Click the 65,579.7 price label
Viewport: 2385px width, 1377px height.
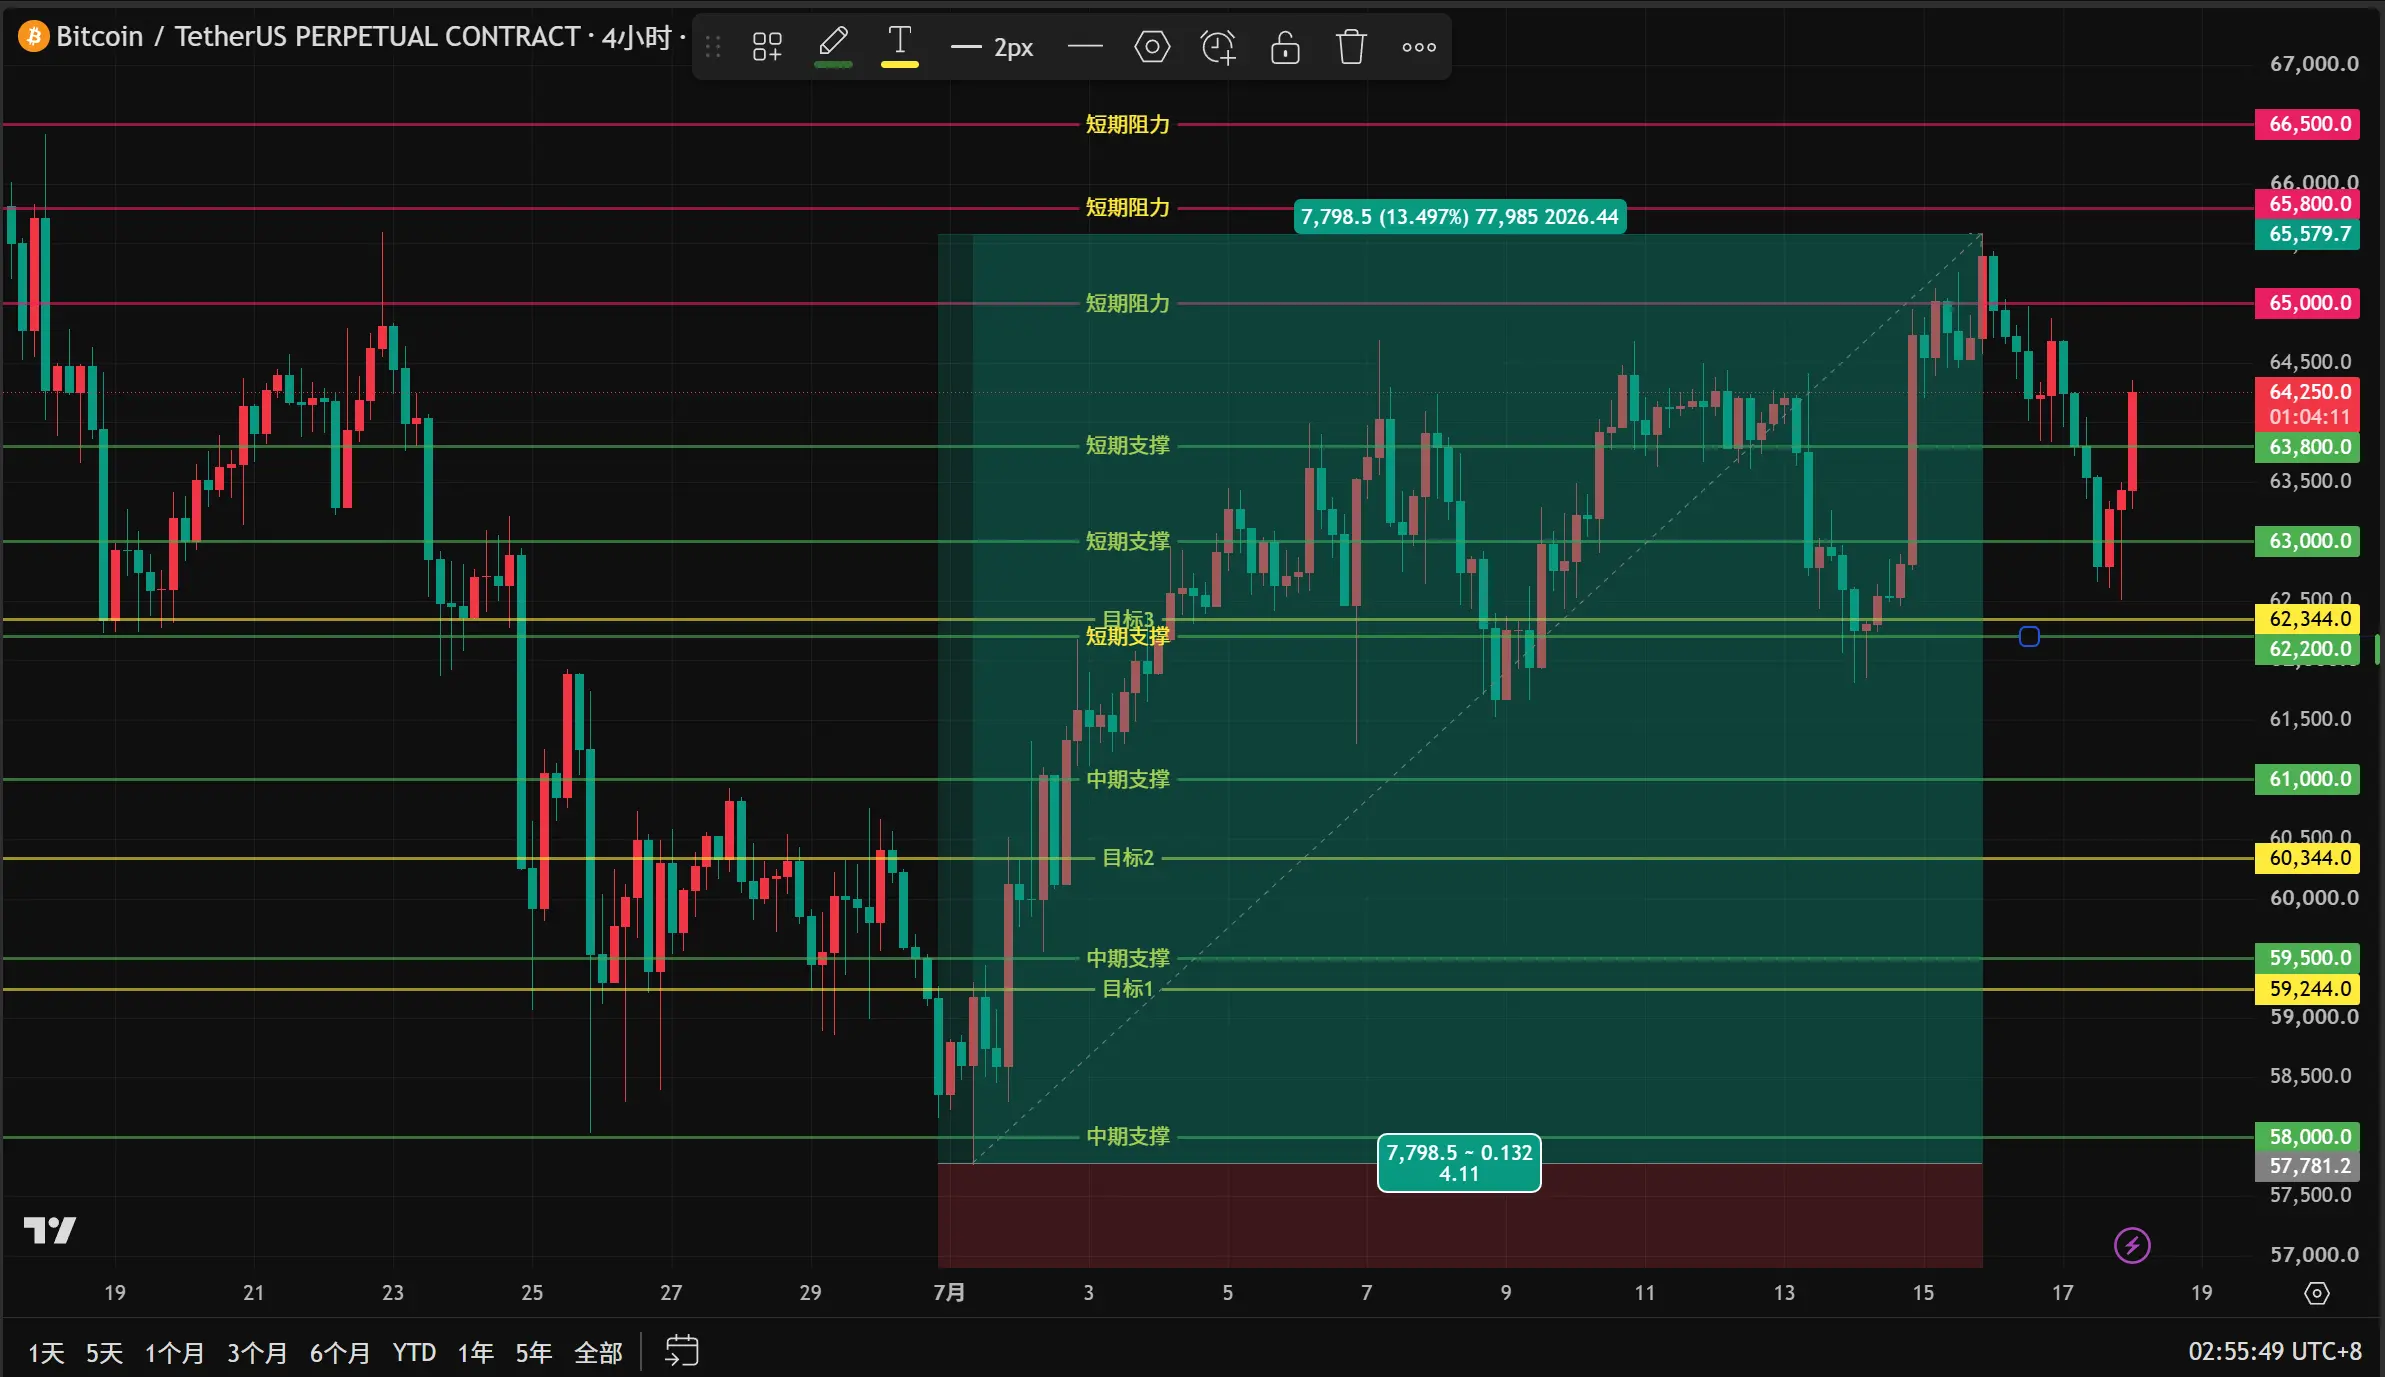[2308, 234]
